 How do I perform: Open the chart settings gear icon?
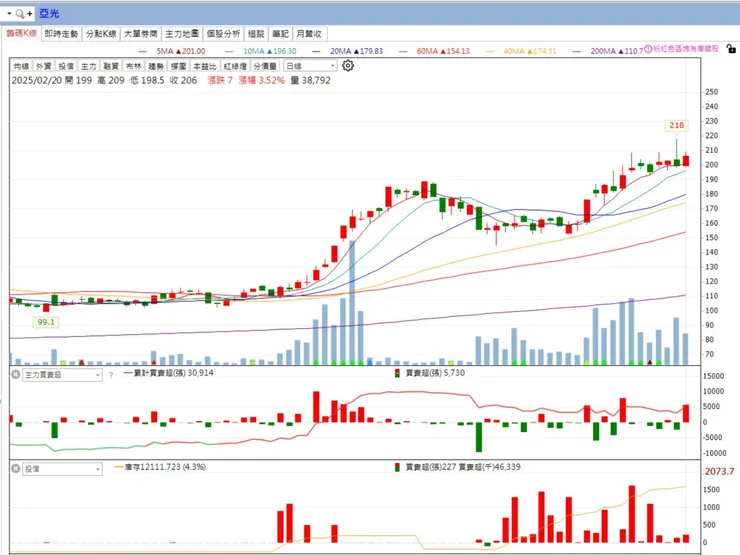348,66
